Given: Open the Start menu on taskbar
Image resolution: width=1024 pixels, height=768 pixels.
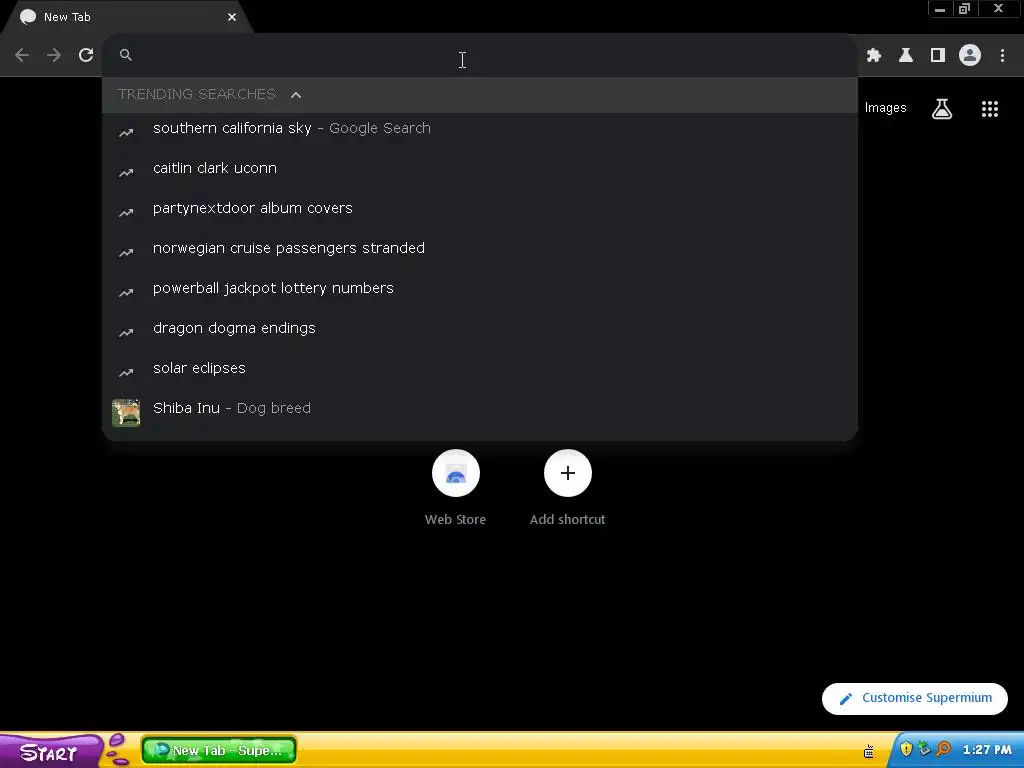Looking at the screenshot, I should point(49,751).
